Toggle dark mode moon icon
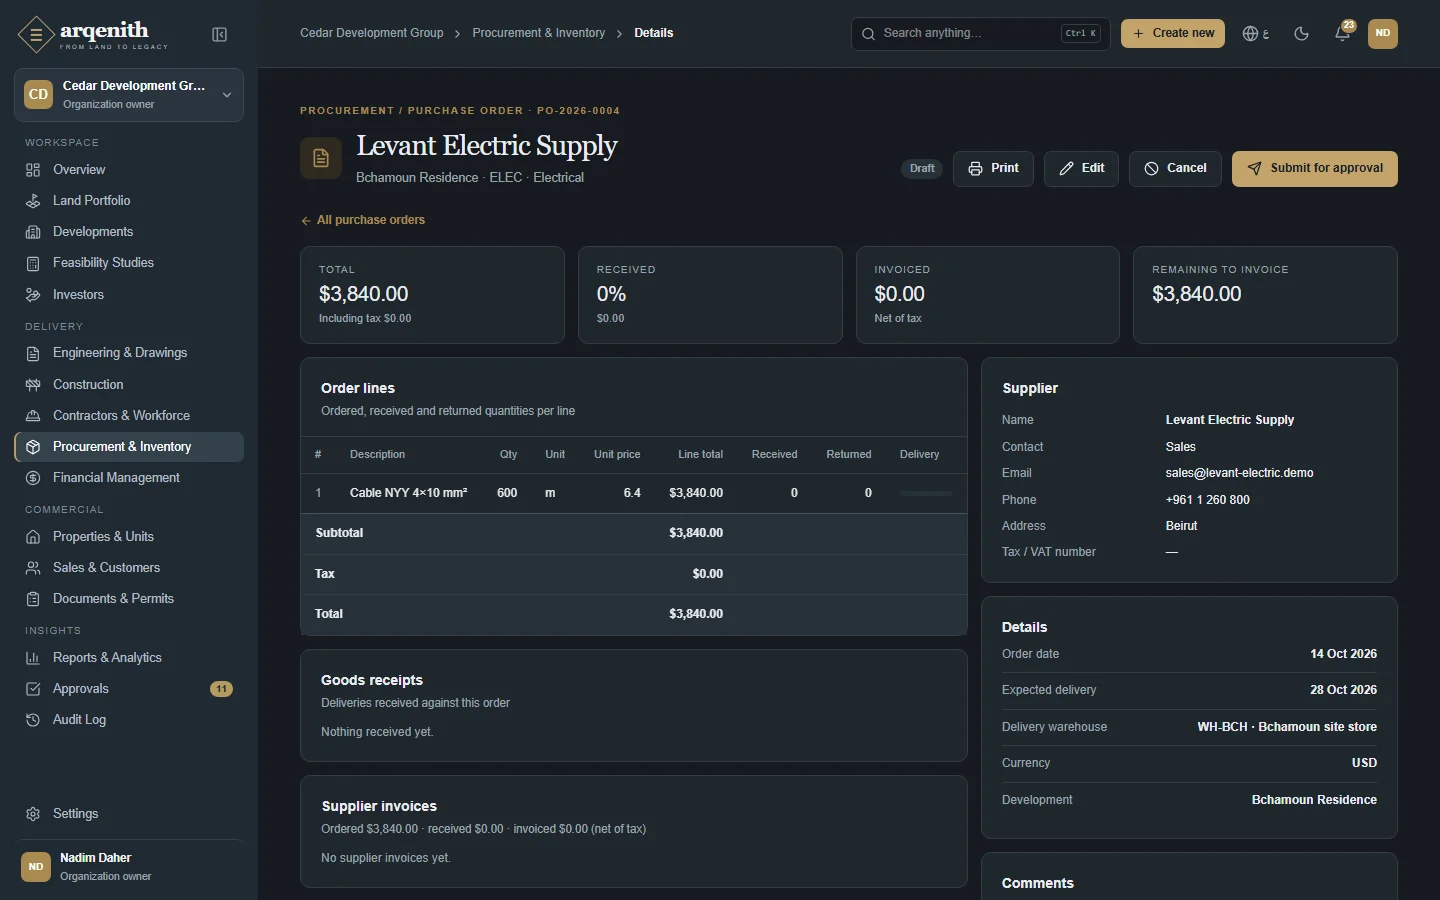1440x900 pixels. tap(1301, 34)
